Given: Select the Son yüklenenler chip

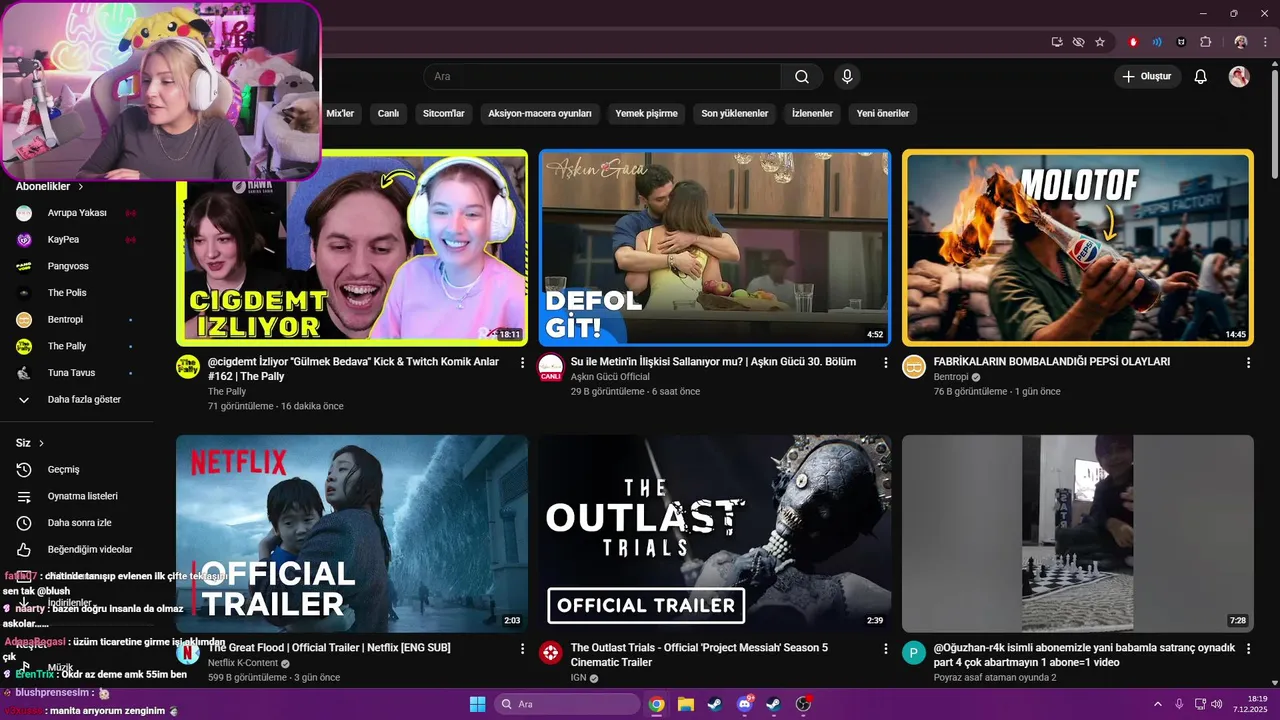Looking at the screenshot, I should (x=735, y=114).
